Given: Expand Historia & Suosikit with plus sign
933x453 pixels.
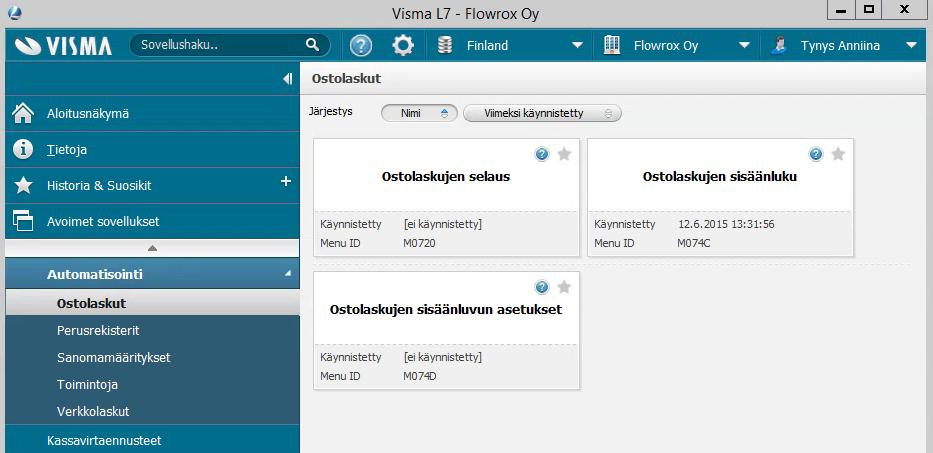Looking at the screenshot, I should point(286,181).
